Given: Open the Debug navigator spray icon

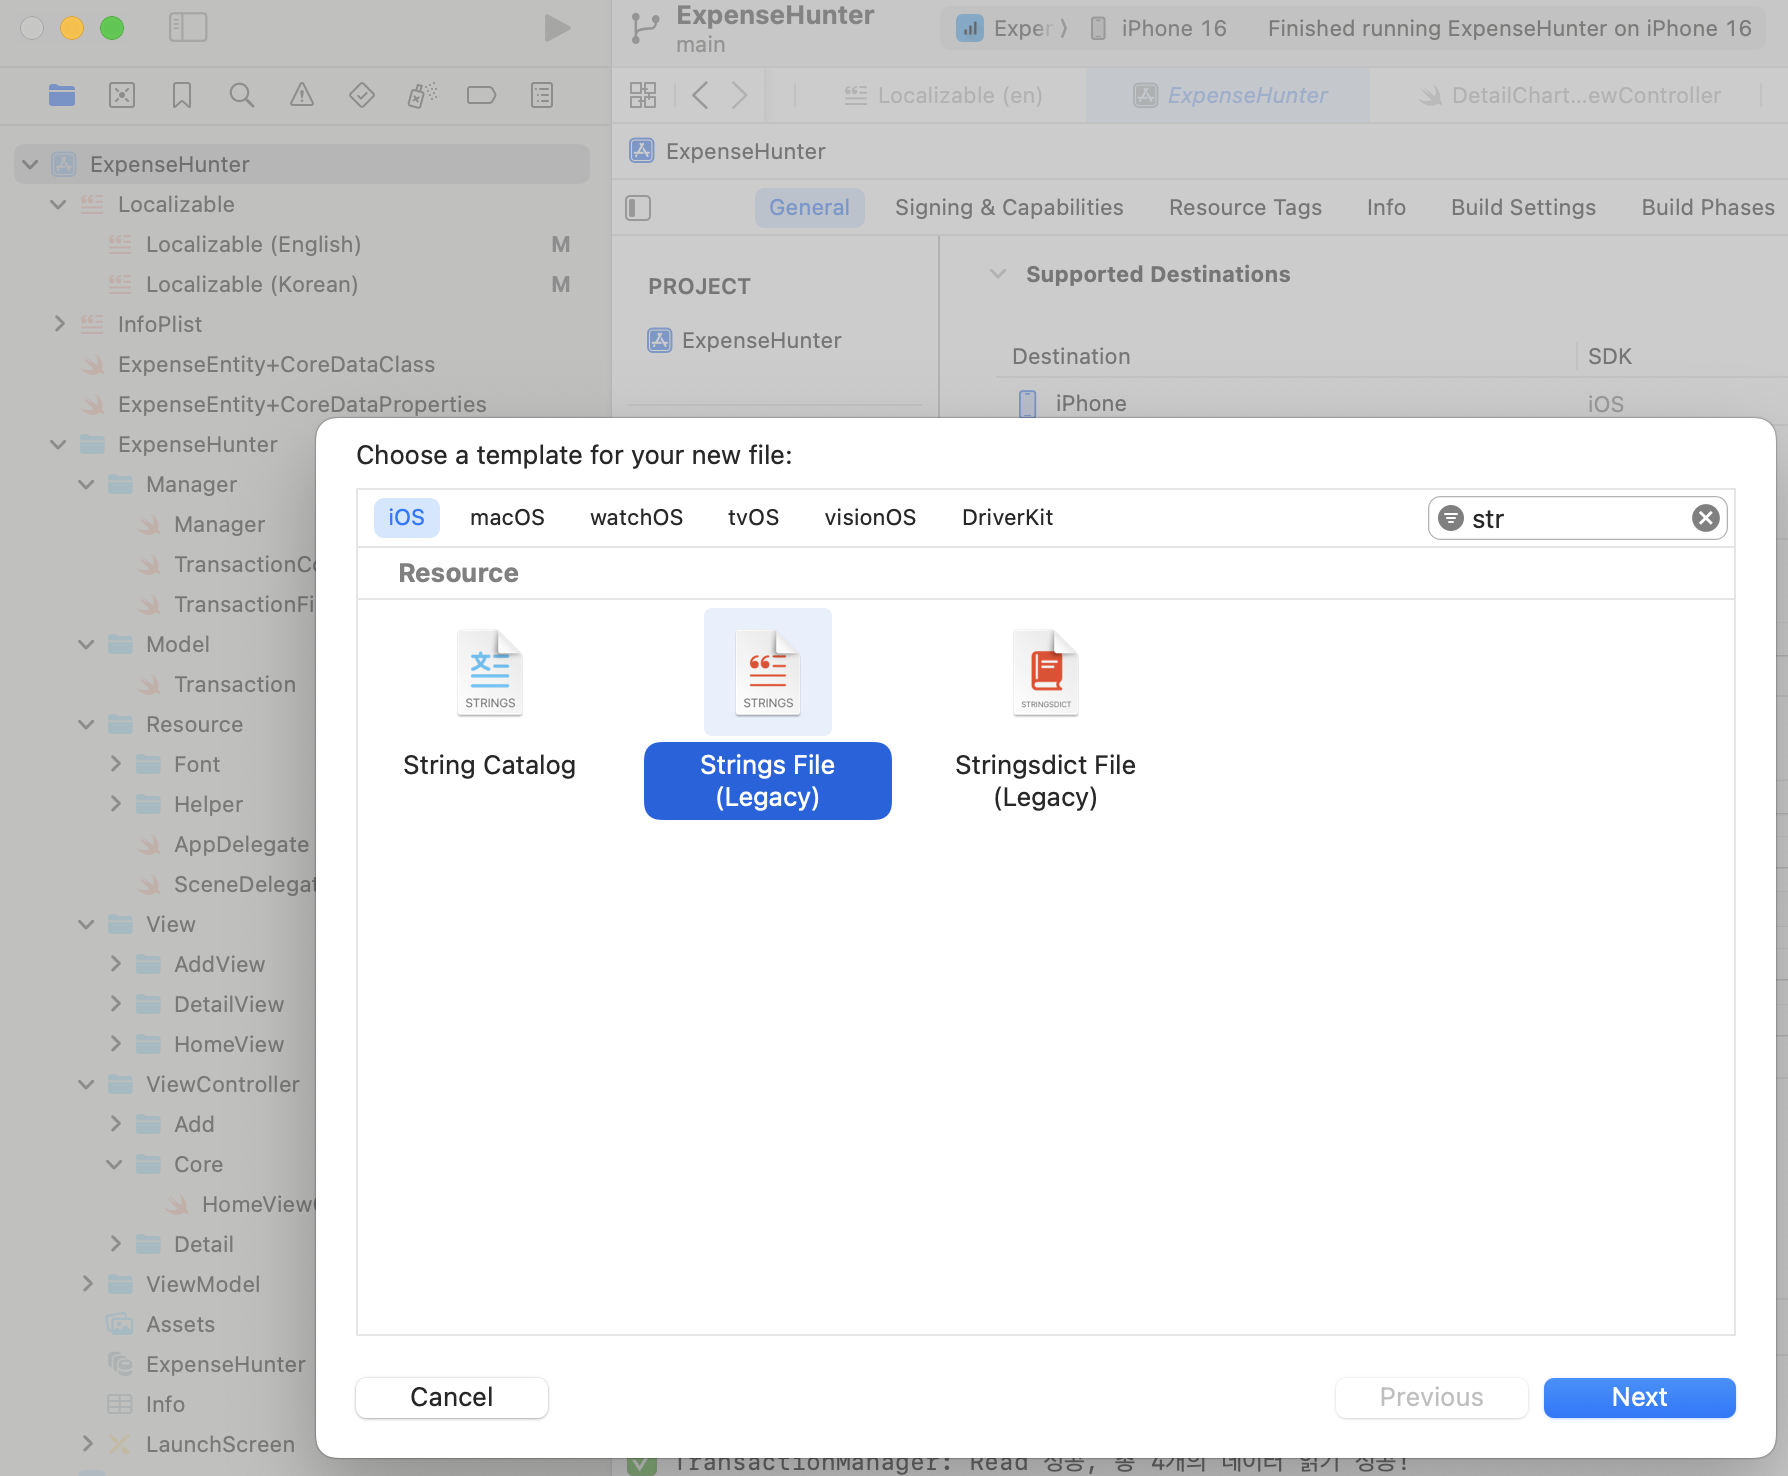Looking at the screenshot, I should (x=422, y=95).
